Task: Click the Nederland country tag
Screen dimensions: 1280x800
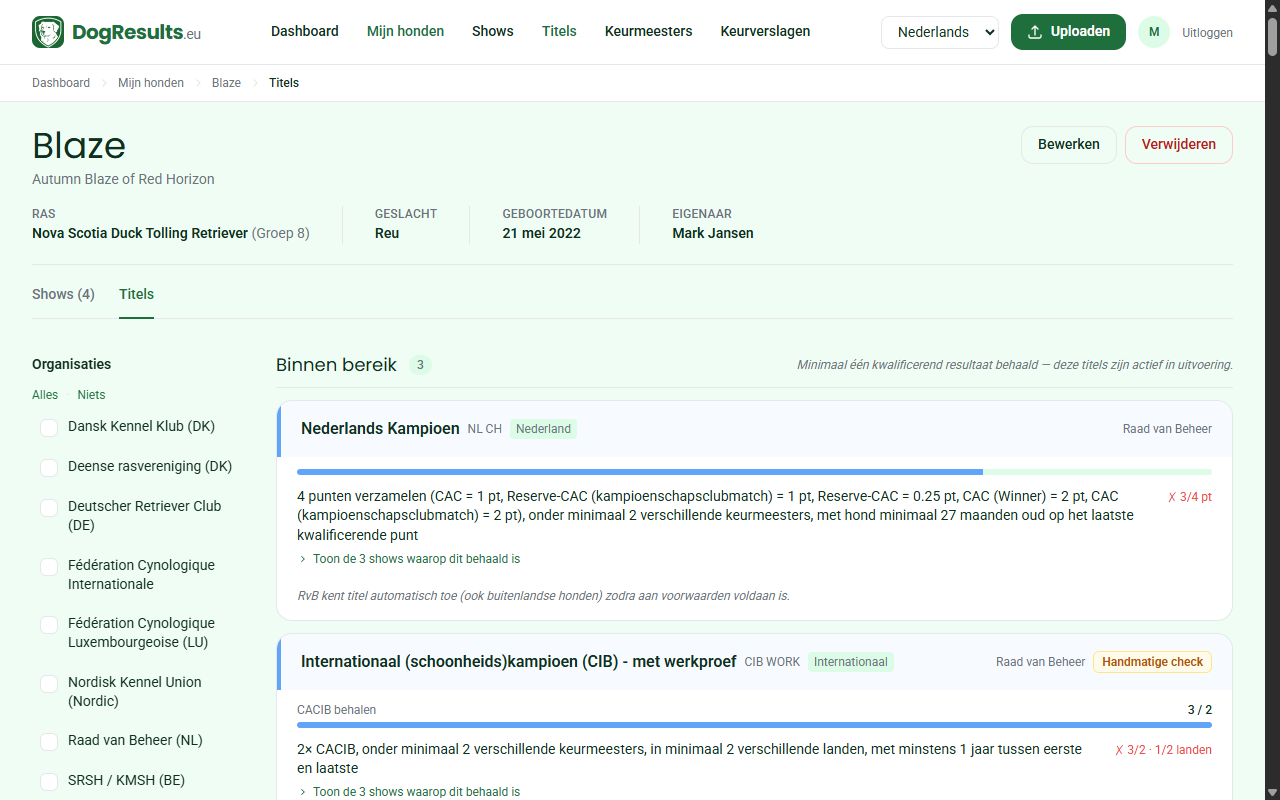Action: coord(543,429)
